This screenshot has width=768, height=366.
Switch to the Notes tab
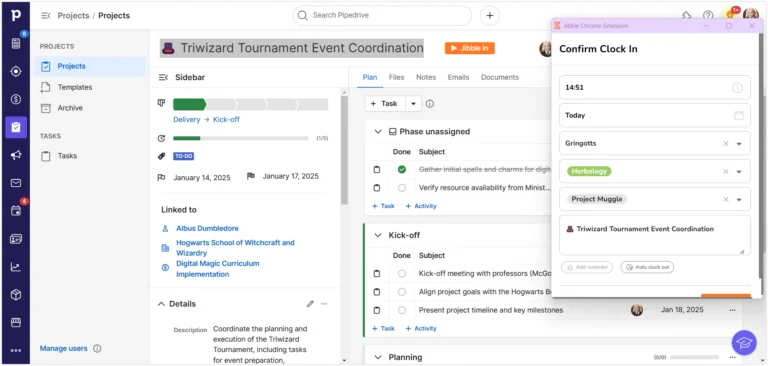426,77
